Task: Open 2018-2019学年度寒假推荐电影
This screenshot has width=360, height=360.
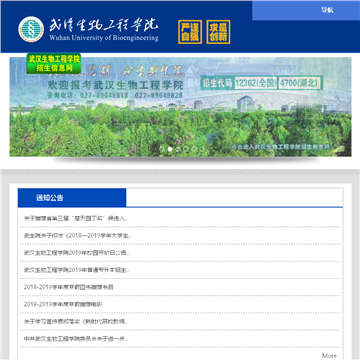Action: coord(63,304)
